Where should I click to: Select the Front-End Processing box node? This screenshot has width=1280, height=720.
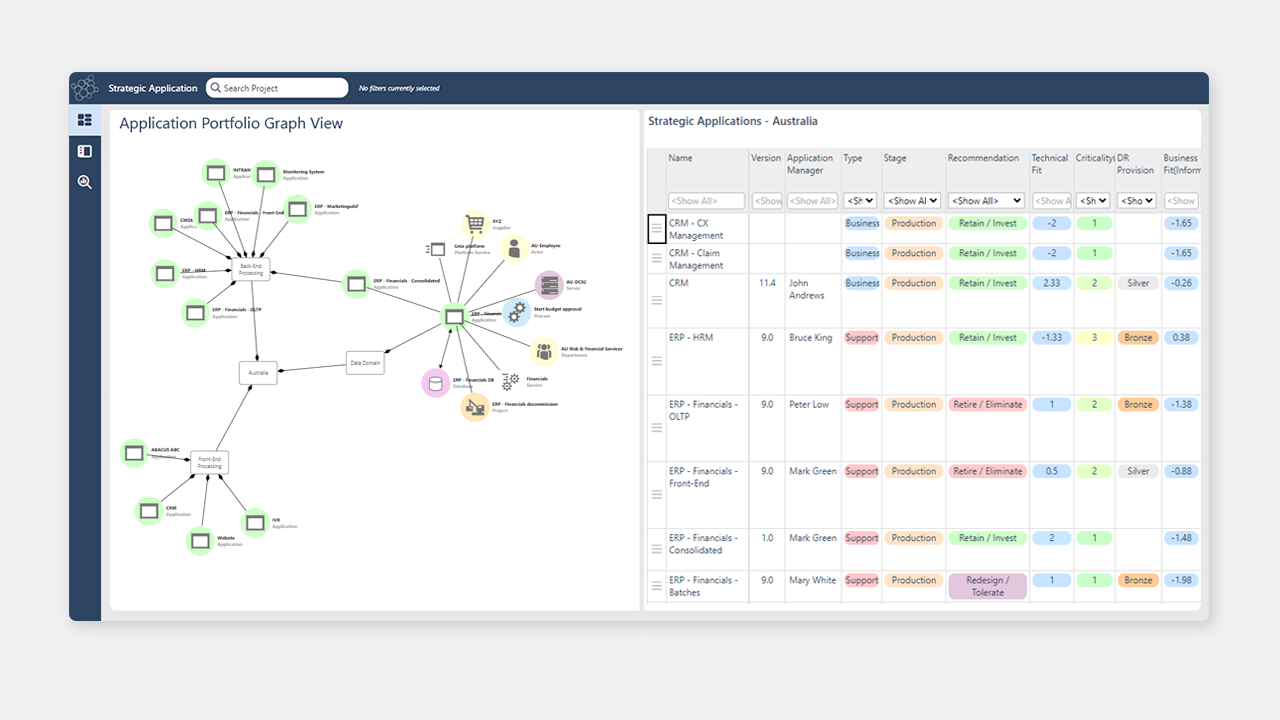coord(210,463)
